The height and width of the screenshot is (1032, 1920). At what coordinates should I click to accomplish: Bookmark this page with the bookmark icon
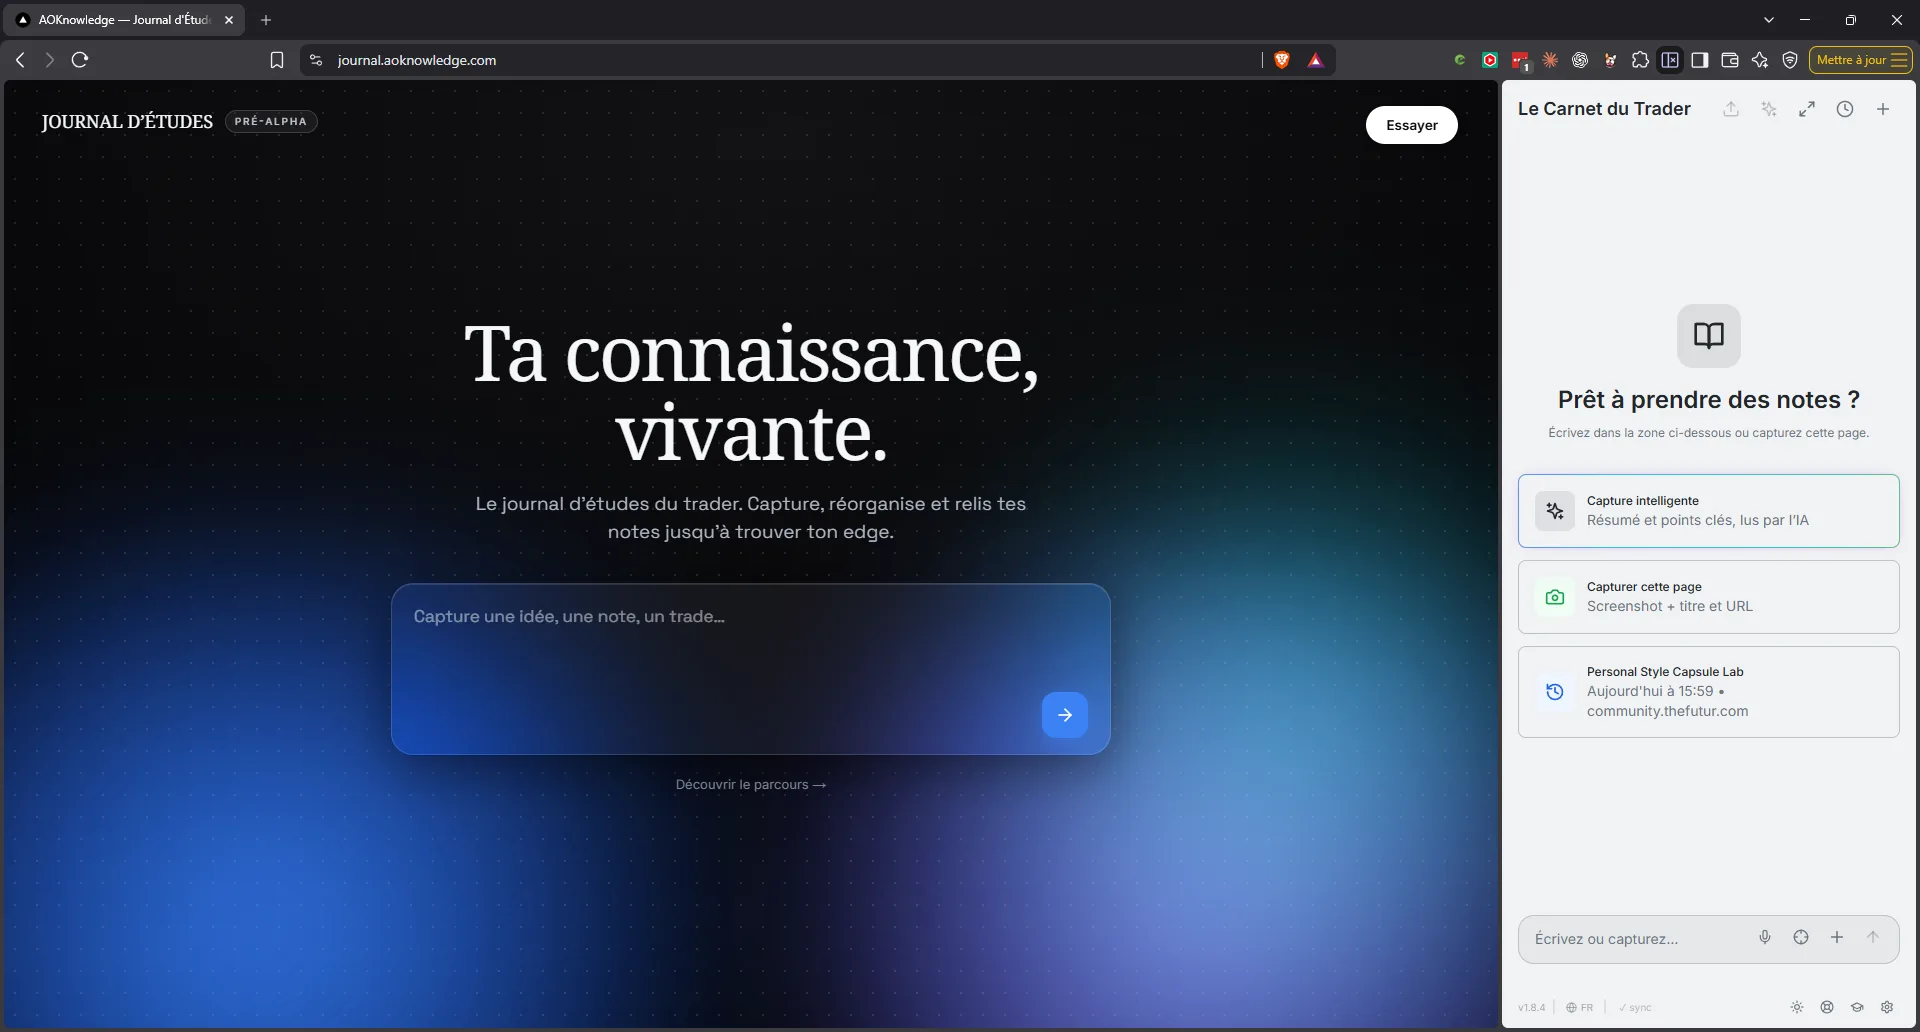(277, 60)
